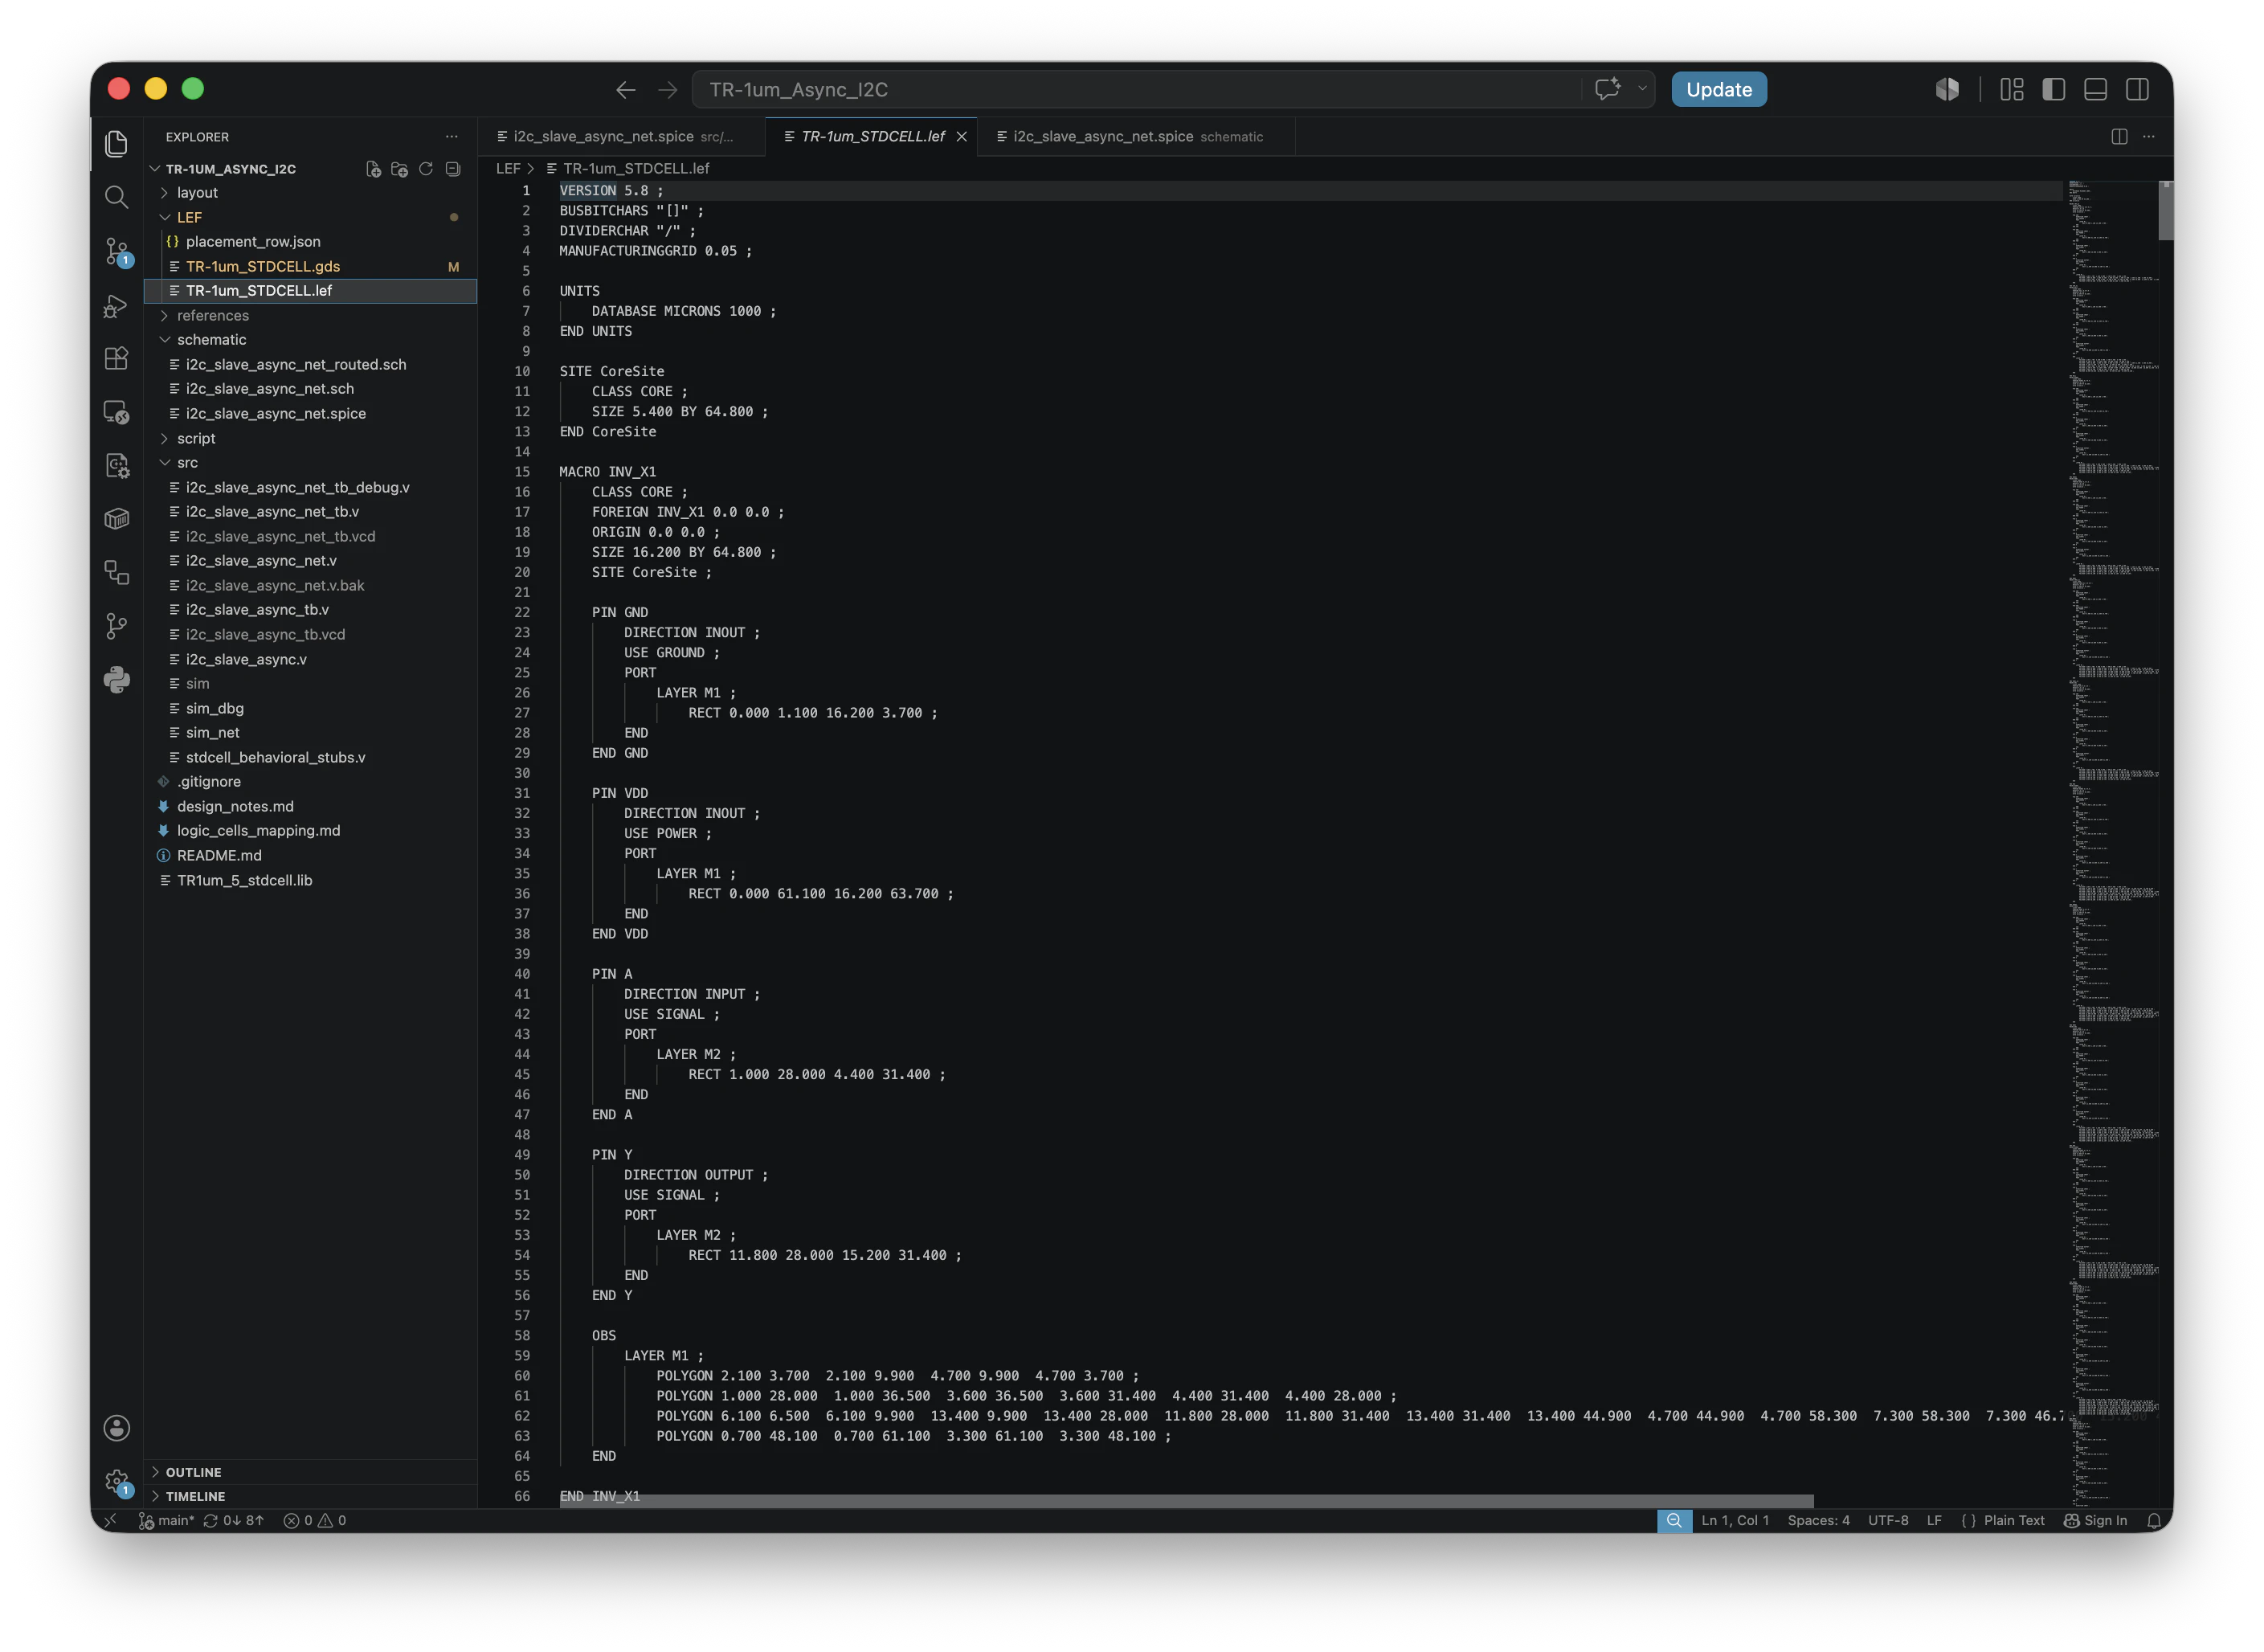Open the Accounts icon
Viewport: 2264px width, 1652px height.
[116, 1428]
